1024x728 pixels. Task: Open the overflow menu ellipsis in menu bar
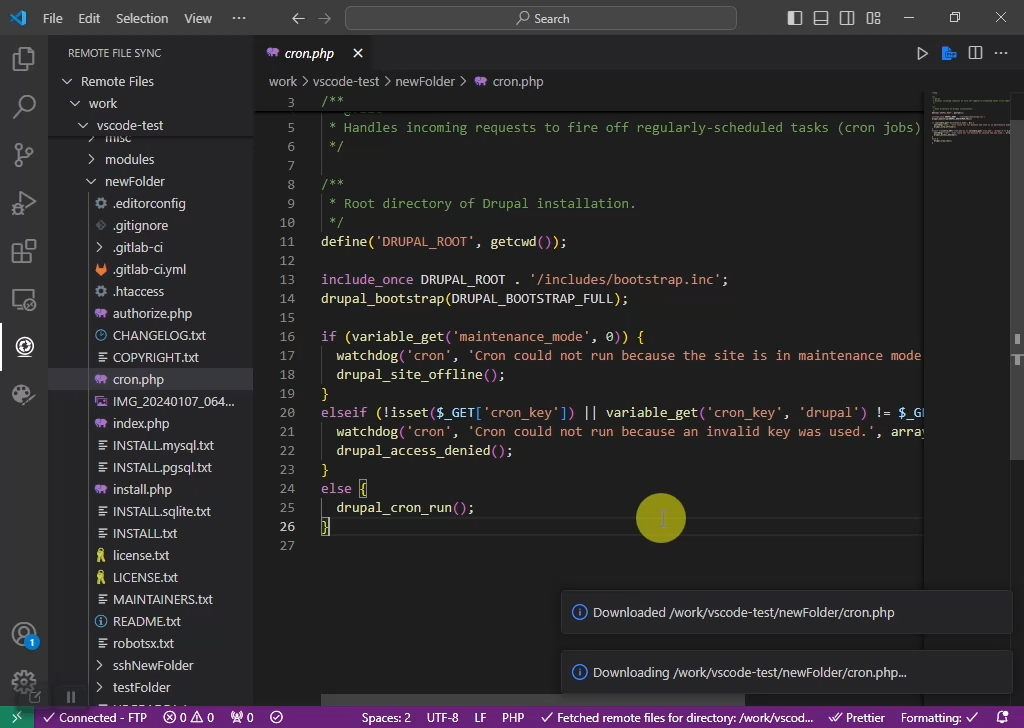239,18
